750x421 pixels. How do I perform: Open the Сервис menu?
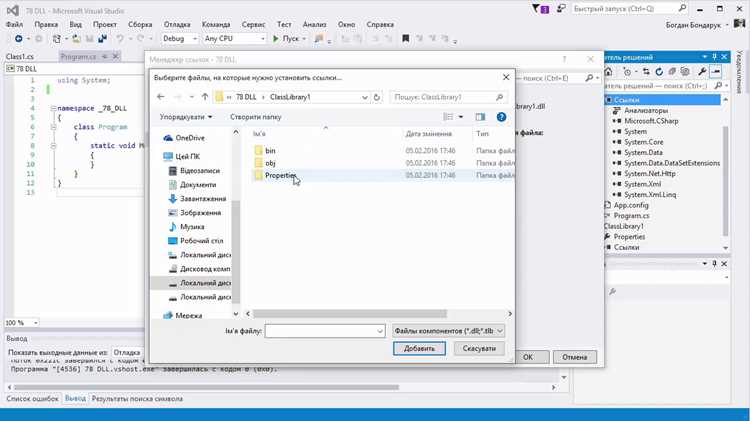(253, 24)
